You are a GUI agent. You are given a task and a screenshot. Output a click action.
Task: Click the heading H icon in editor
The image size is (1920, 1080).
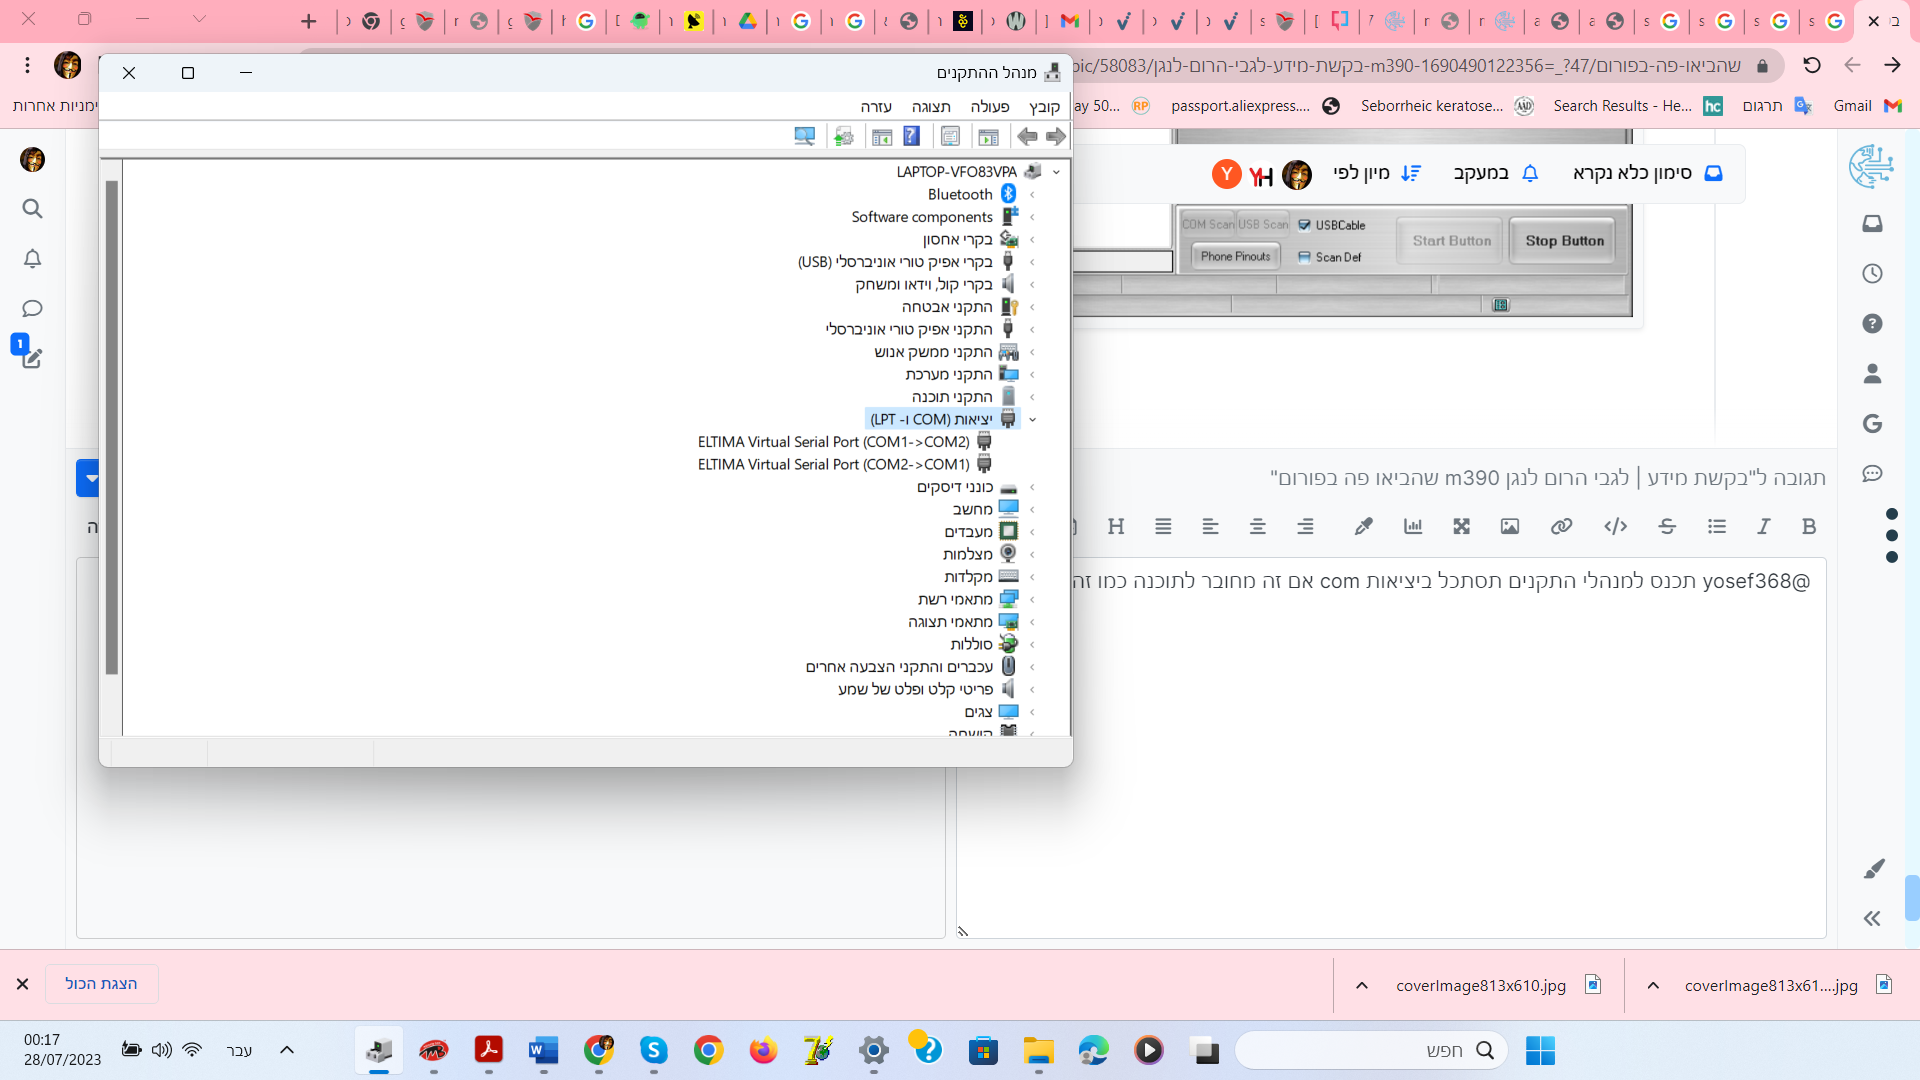(x=1116, y=527)
